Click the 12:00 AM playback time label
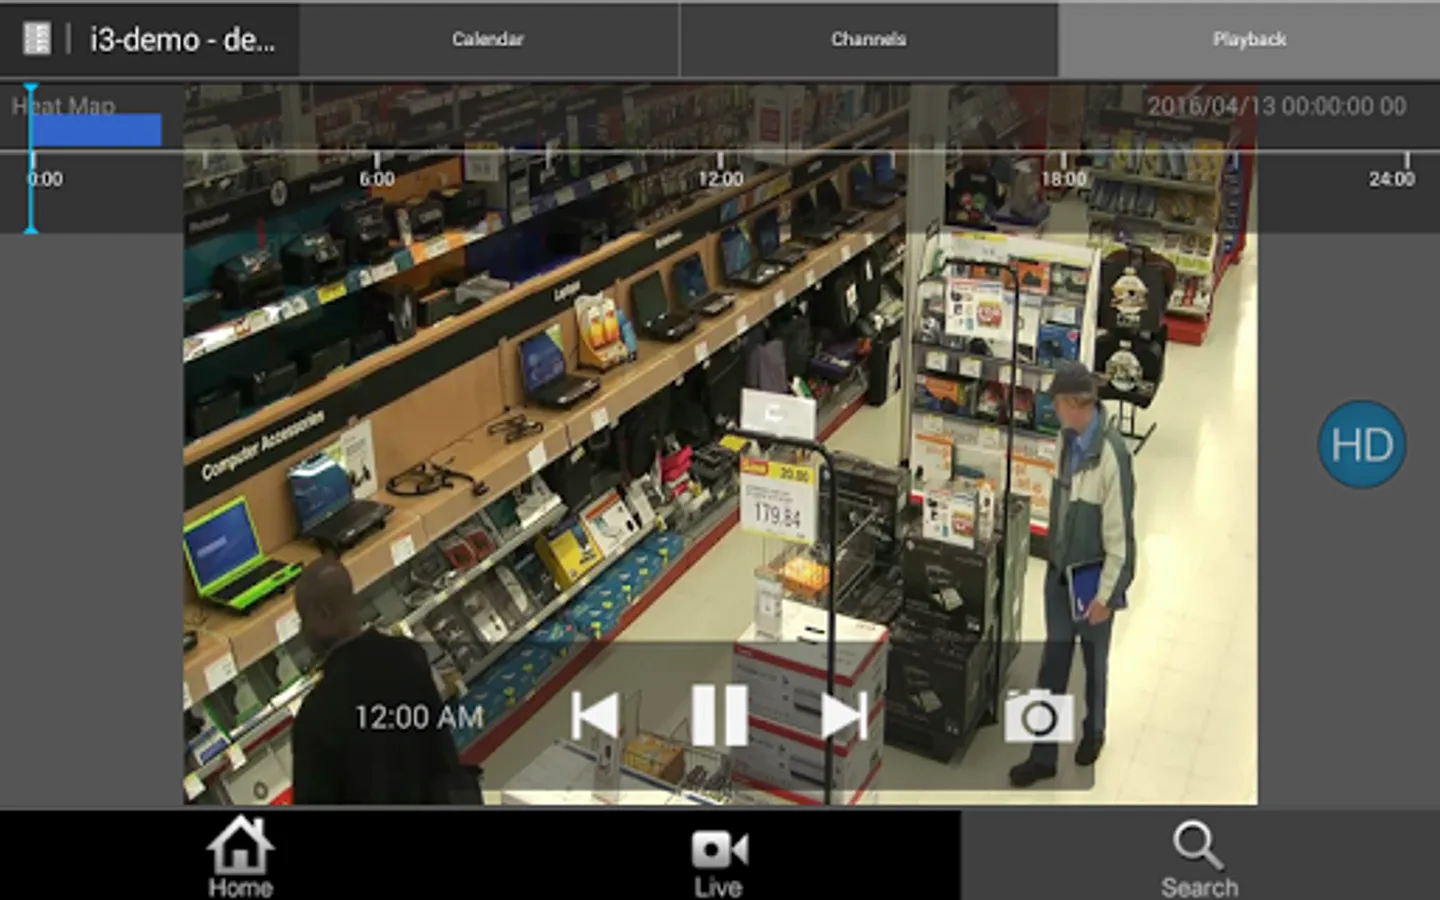This screenshot has height=900, width=1440. (419, 717)
